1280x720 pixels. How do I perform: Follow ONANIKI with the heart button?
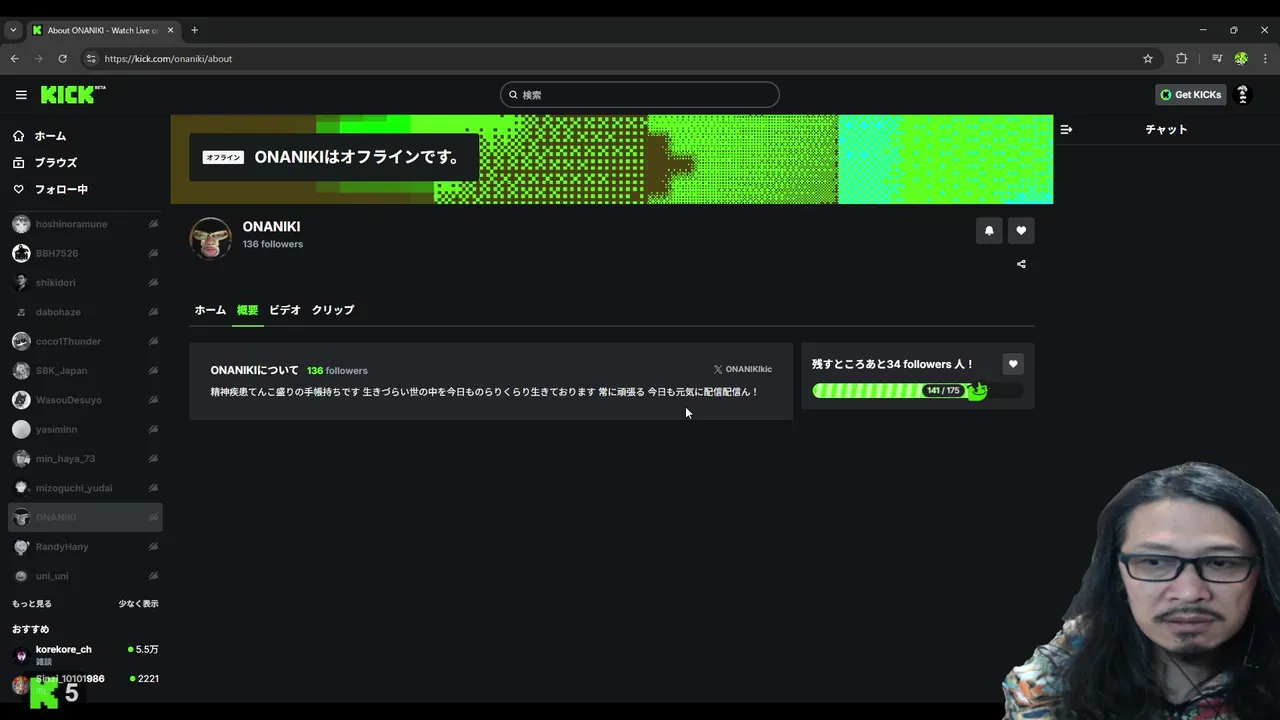(1021, 231)
